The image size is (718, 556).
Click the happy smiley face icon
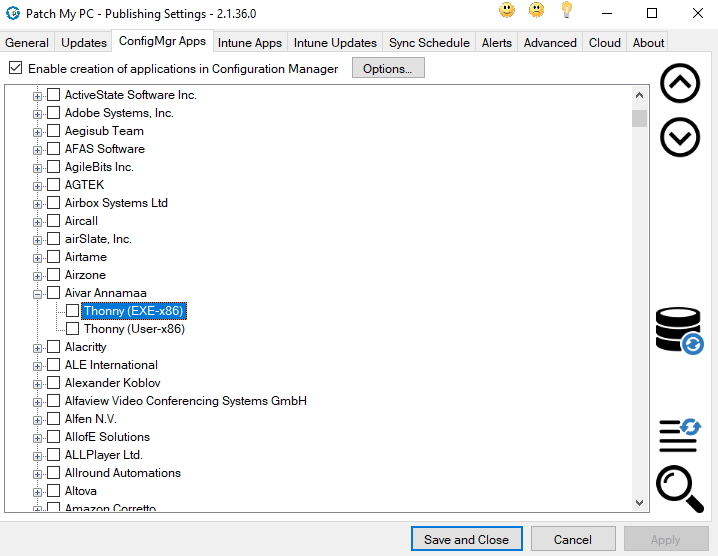508,11
